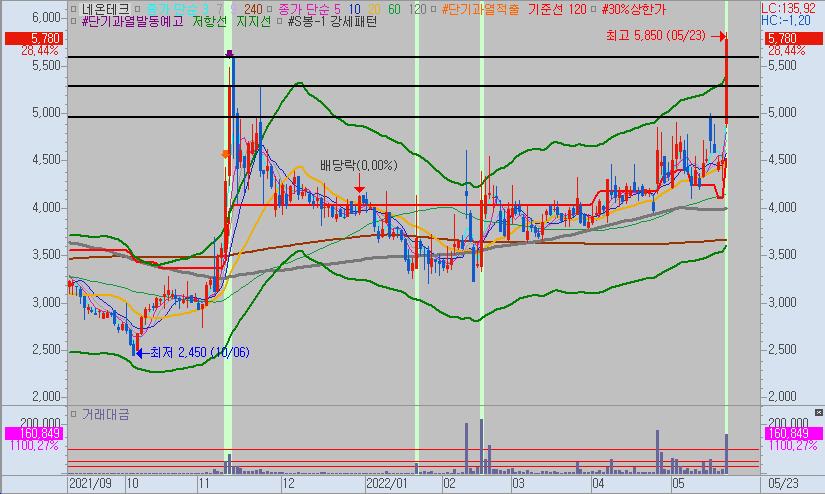This screenshot has height=494, width=825.
Task: Click the magenta 160,849 tag on right axis
Action: (x=792, y=434)
